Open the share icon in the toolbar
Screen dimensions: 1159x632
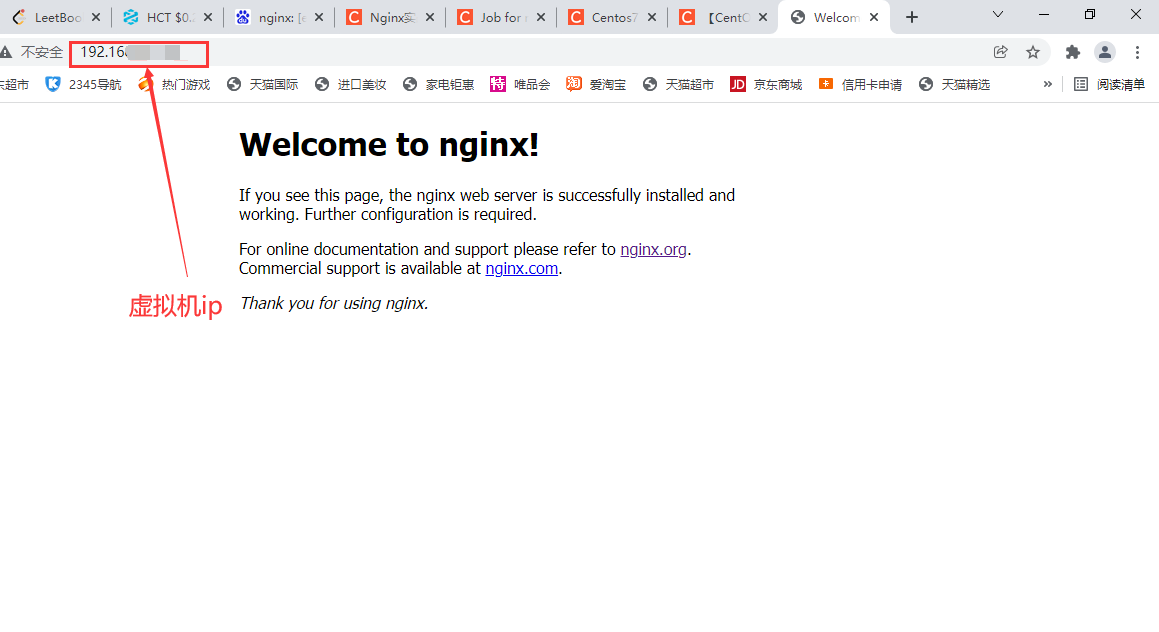1001,52
